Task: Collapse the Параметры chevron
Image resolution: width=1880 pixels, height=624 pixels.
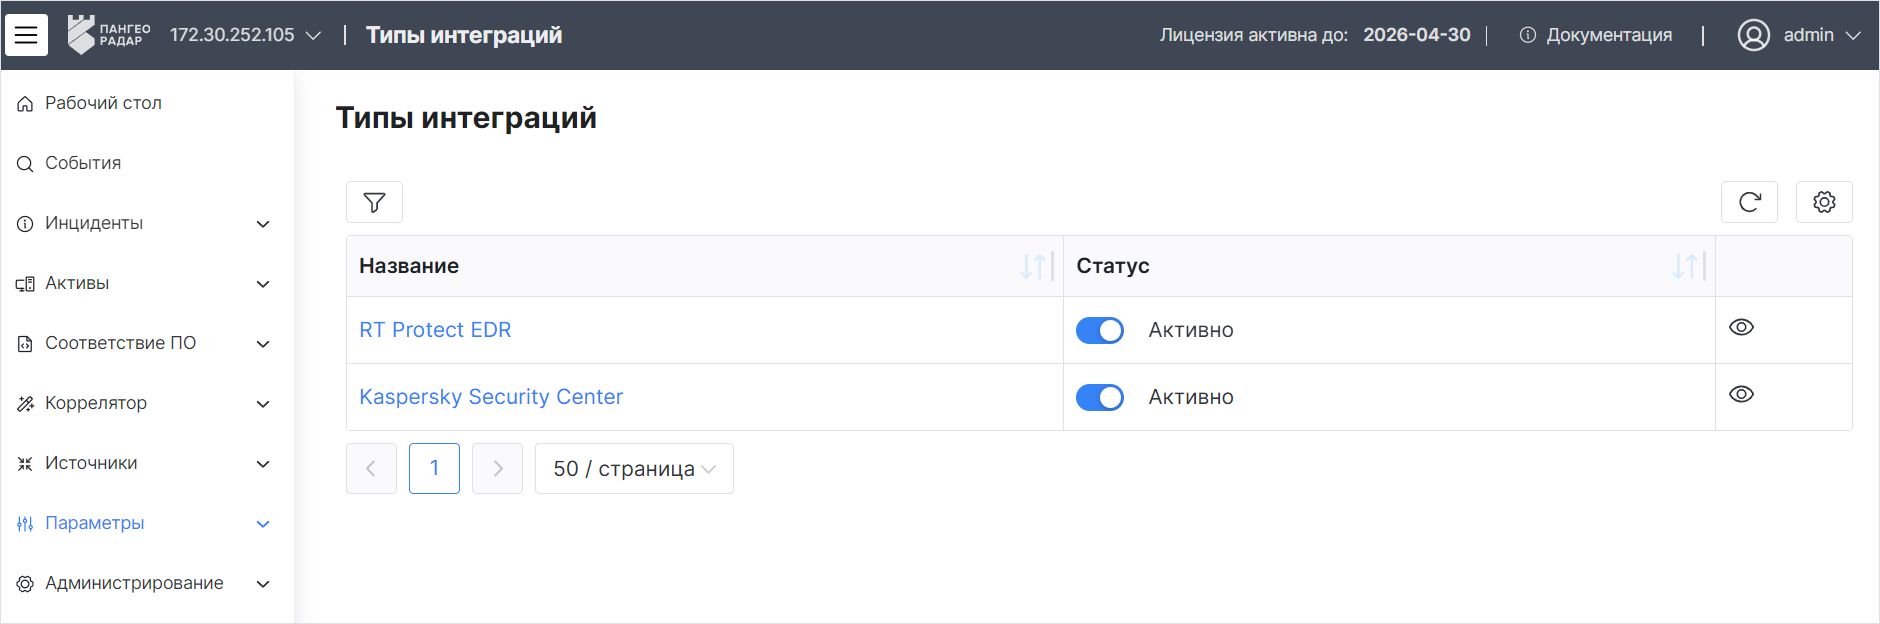Action: [263, 524]
